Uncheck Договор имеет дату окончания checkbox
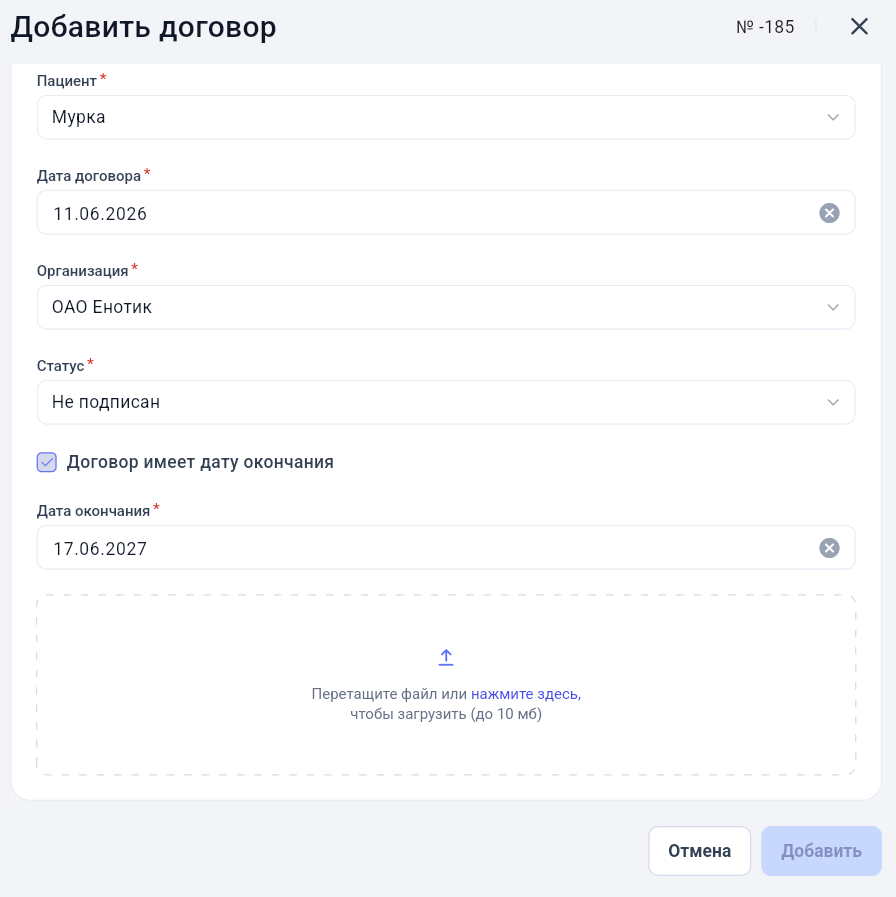The height and width of the screenshot is (897, 896). pyautogui.click(x=47, y=462)
